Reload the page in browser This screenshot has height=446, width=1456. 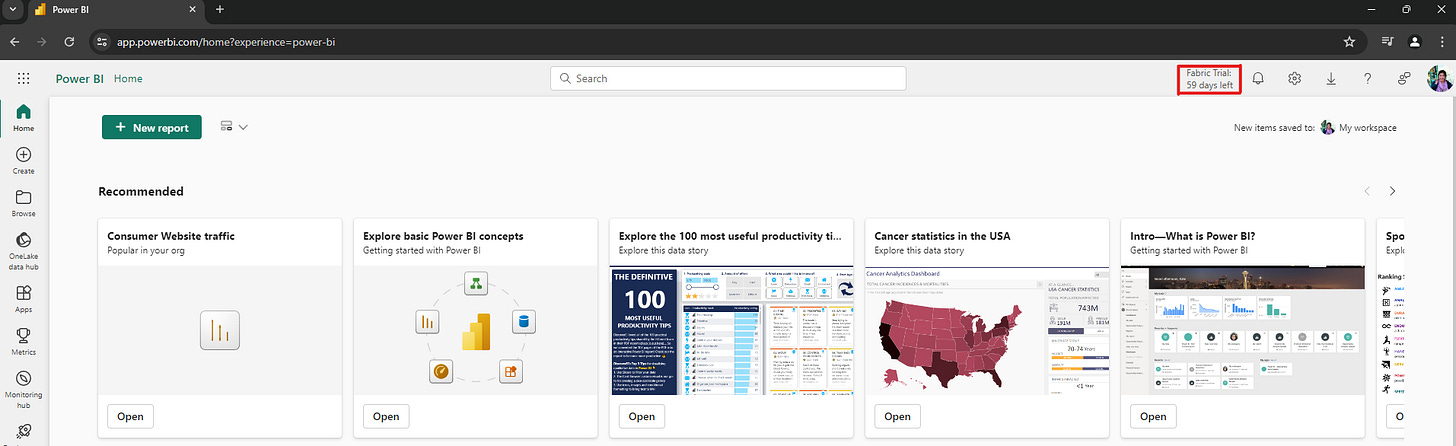pyautogui.click(x=69, y=42)
